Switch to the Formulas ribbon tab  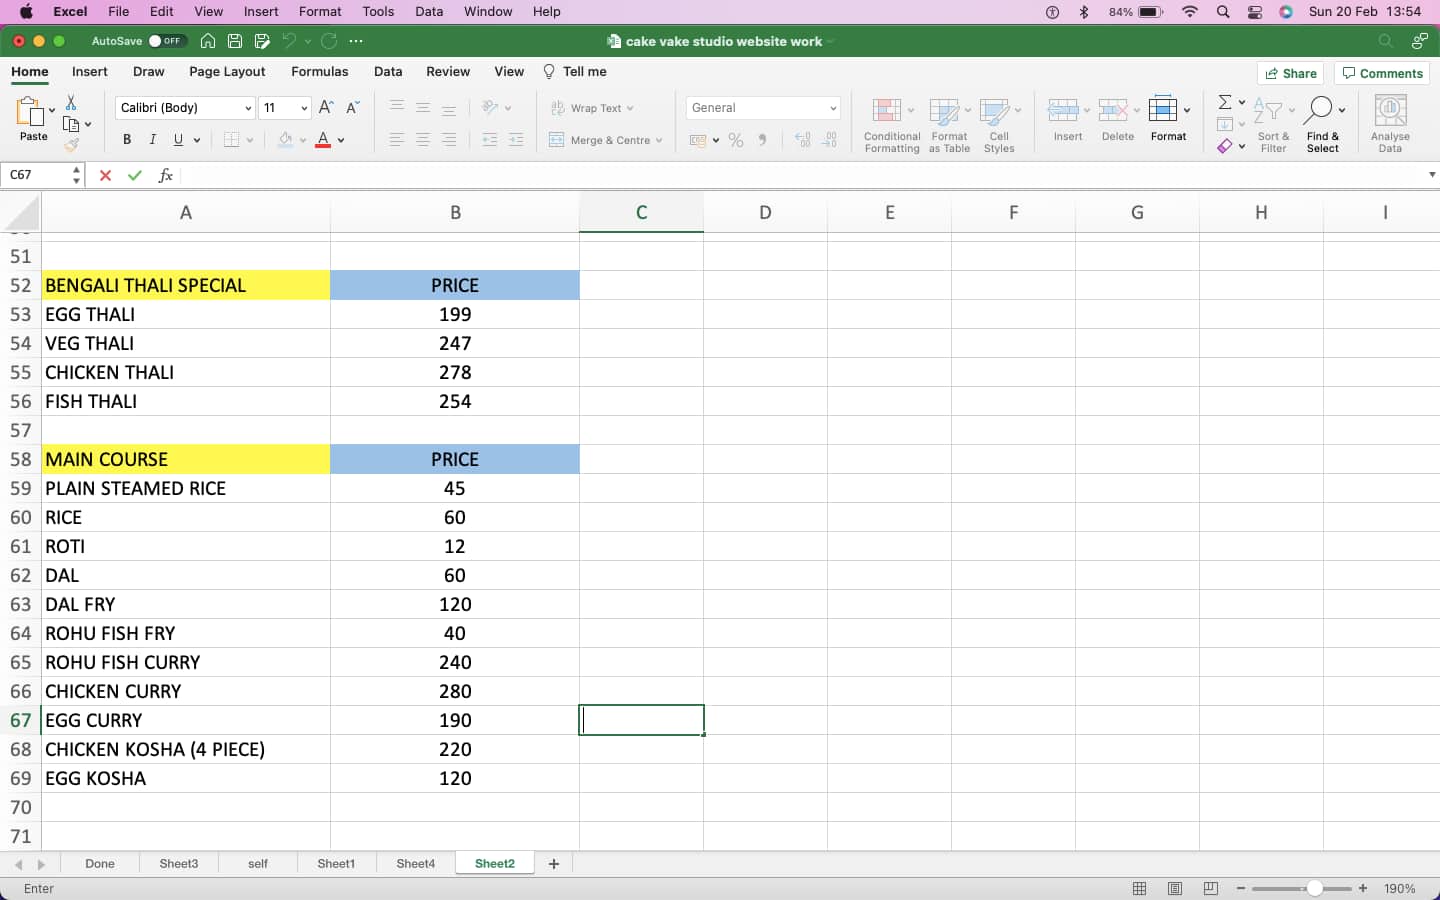point(319,72)
